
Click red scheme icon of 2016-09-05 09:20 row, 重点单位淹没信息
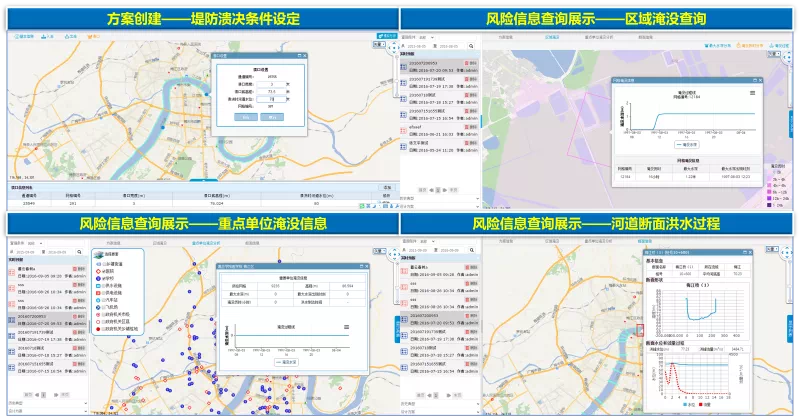(12, 272)
